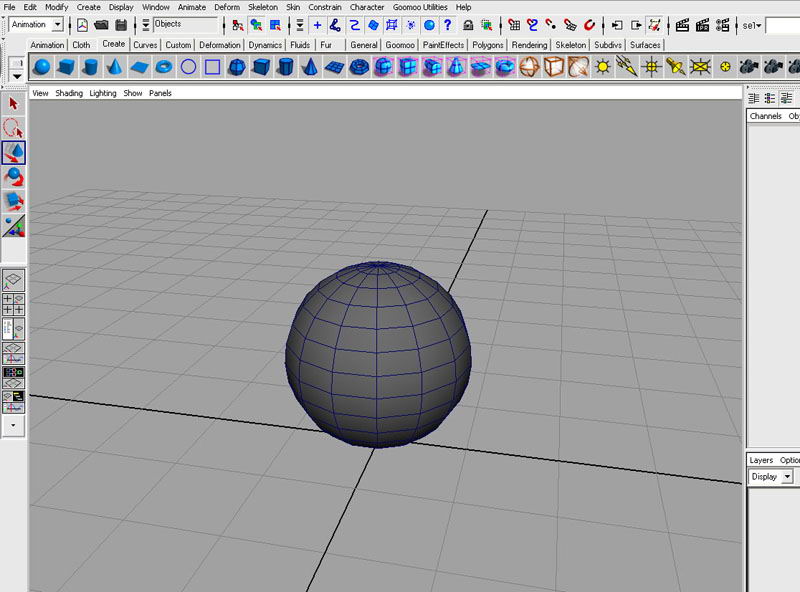This screenshot has height=592, width=800.
Task: Choose the Scale tool in the toolbox
Action: click(13, 202)
